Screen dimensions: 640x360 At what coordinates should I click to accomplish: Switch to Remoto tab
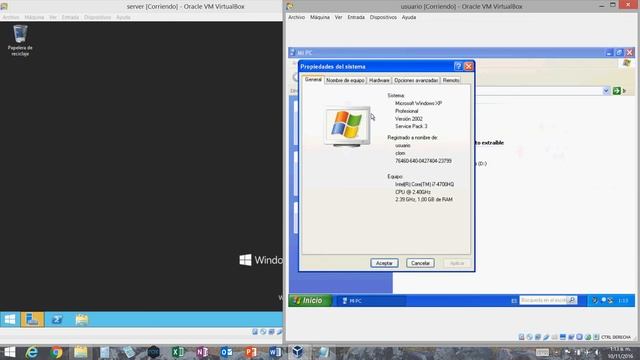tap(451, 80)
